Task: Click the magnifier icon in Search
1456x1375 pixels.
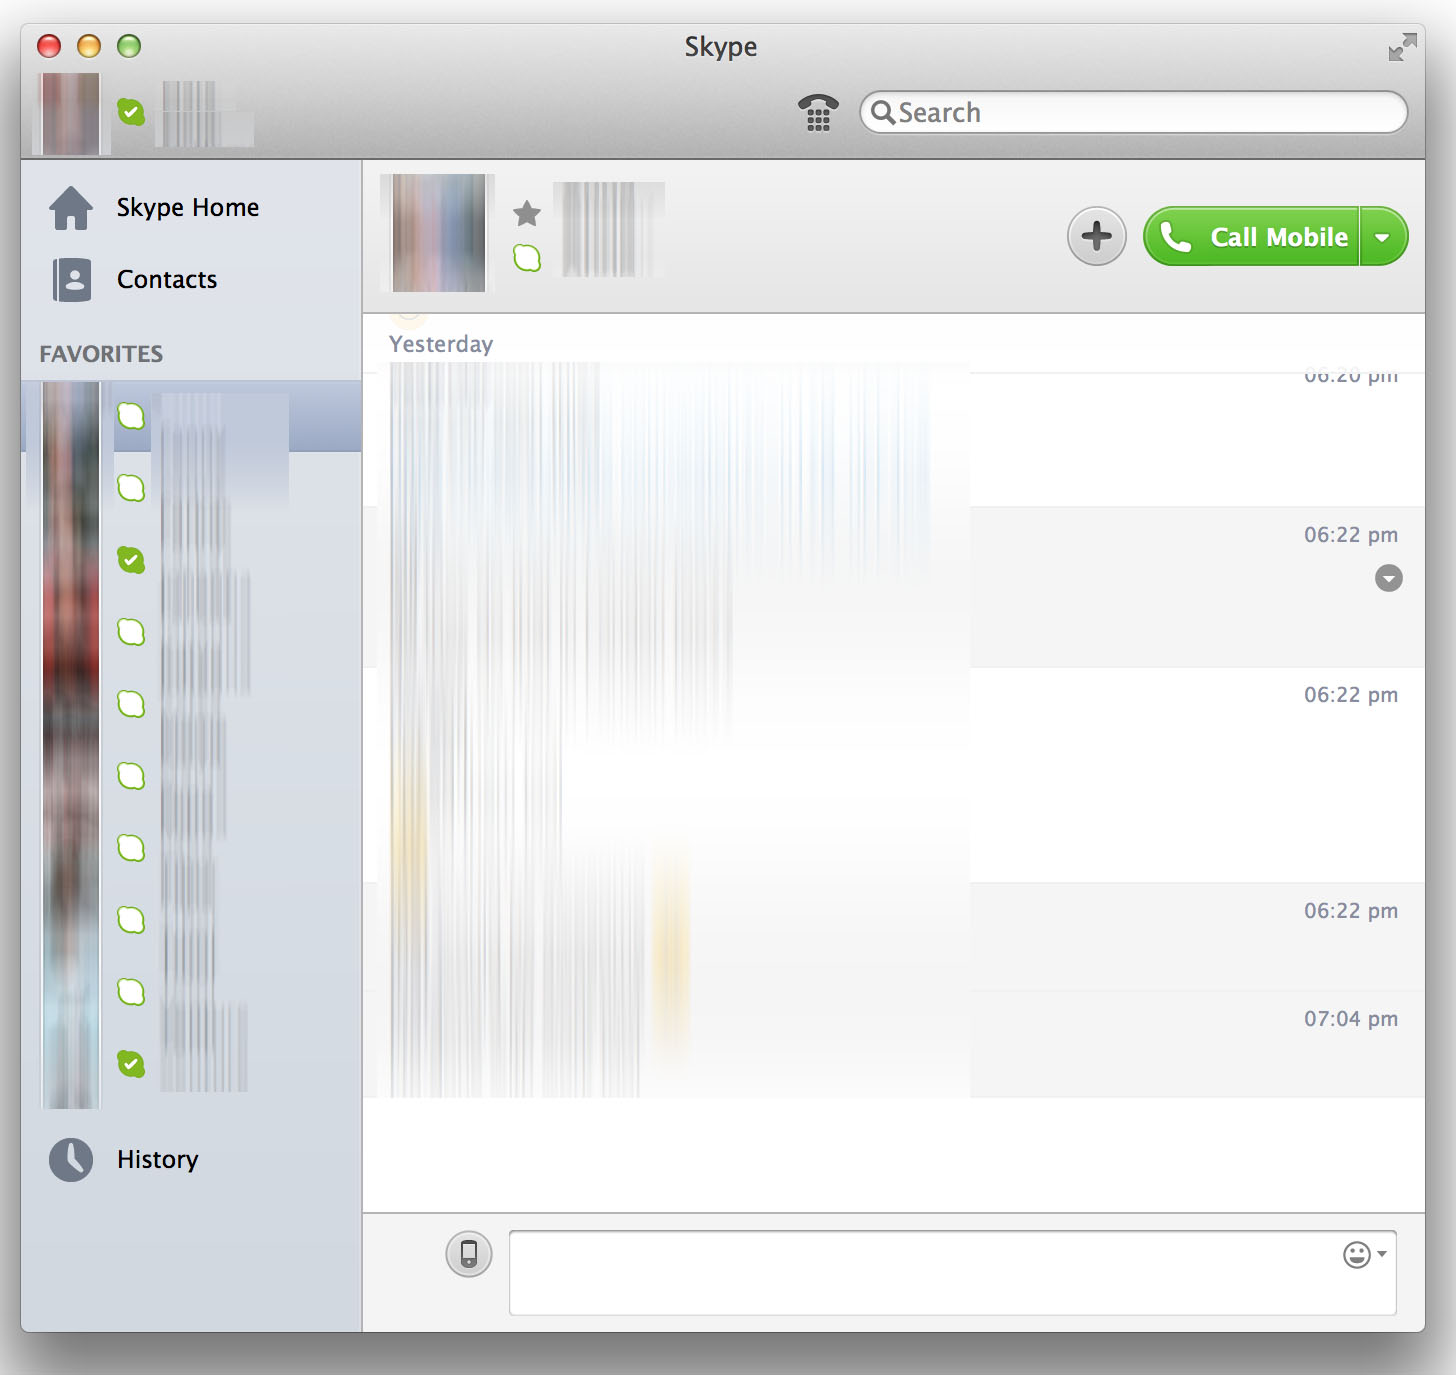Action: pos(883,112)
